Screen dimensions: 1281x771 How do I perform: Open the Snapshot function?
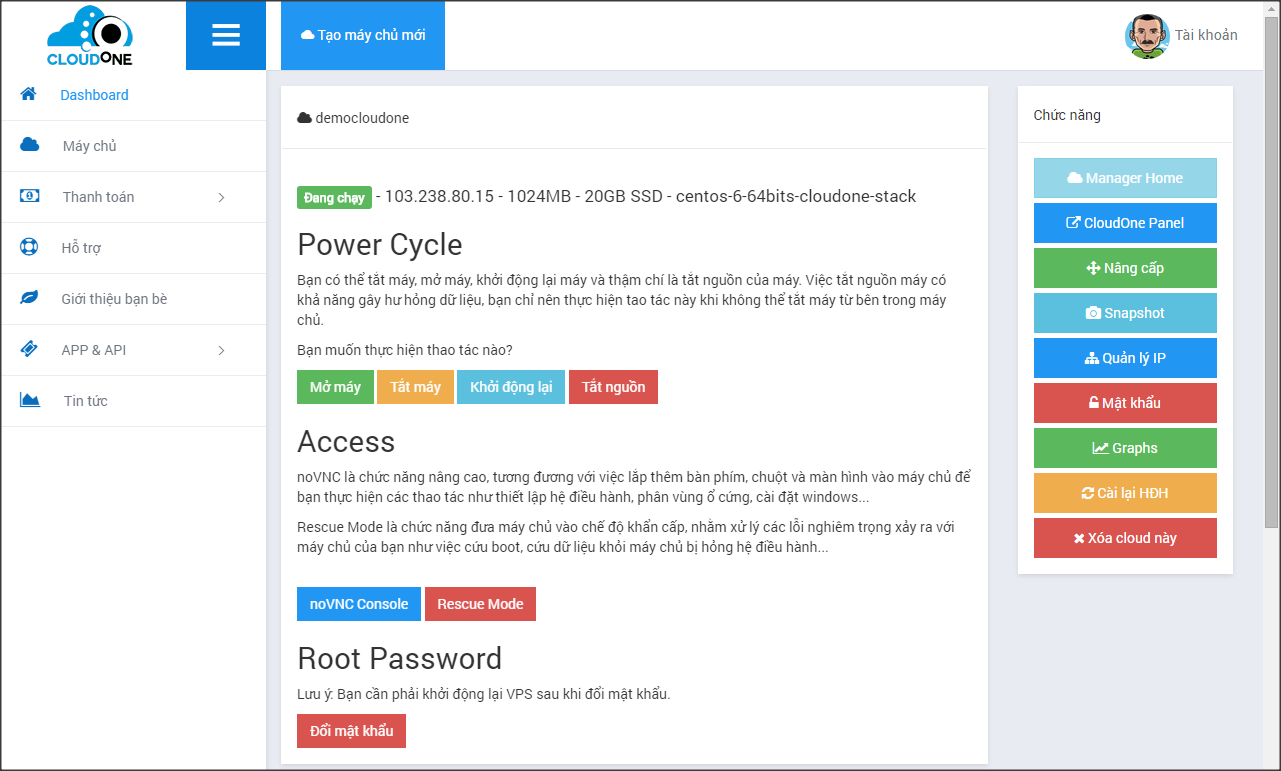[x=1125, y=313]
